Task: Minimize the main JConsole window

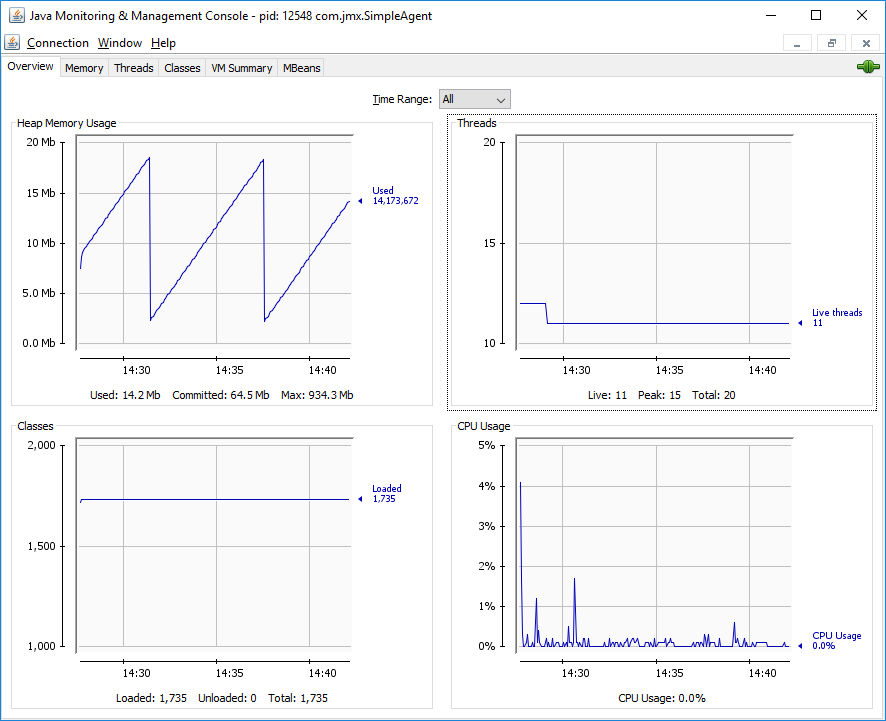Action: coord(771,15)
